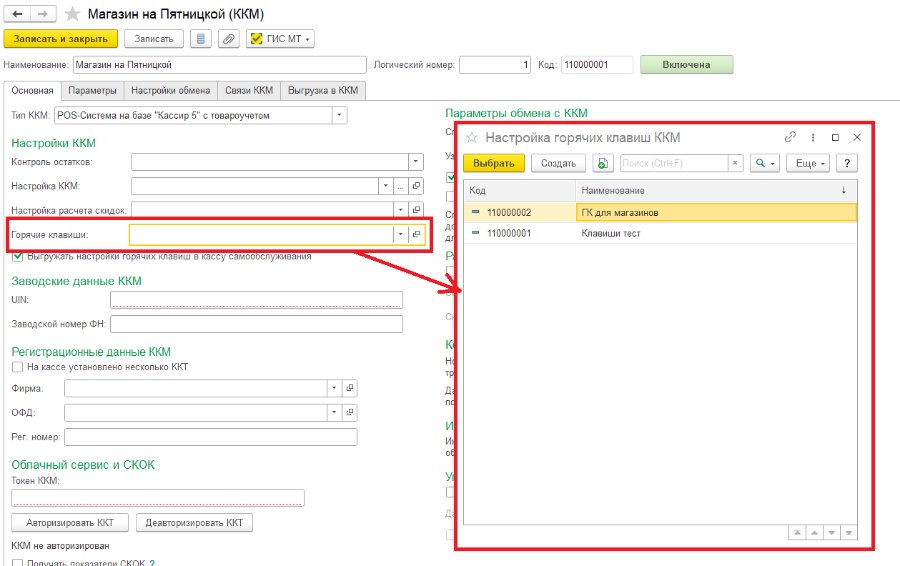900x566 pixels.
Task: Click the Рег. номер field
Action: [x=211, y=437]
